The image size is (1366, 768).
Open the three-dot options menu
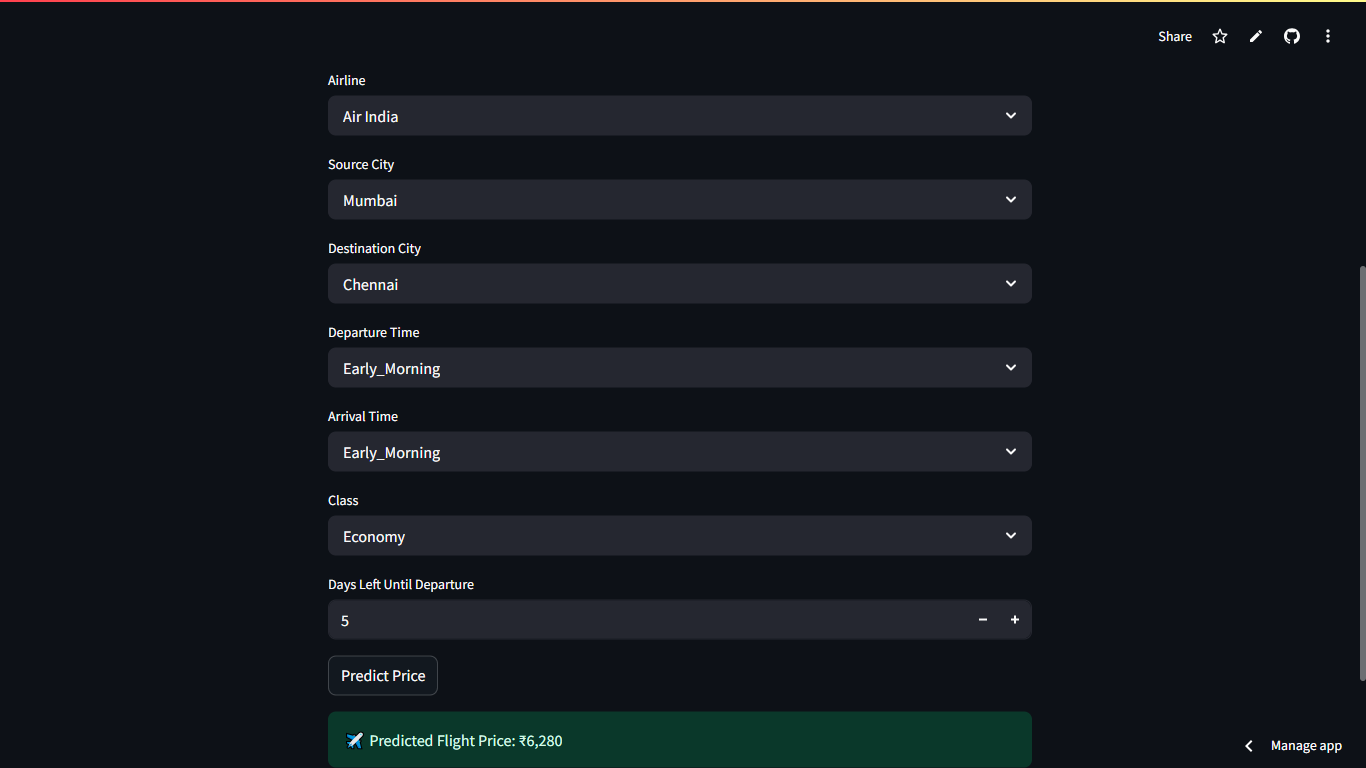tap(1328, 36)
